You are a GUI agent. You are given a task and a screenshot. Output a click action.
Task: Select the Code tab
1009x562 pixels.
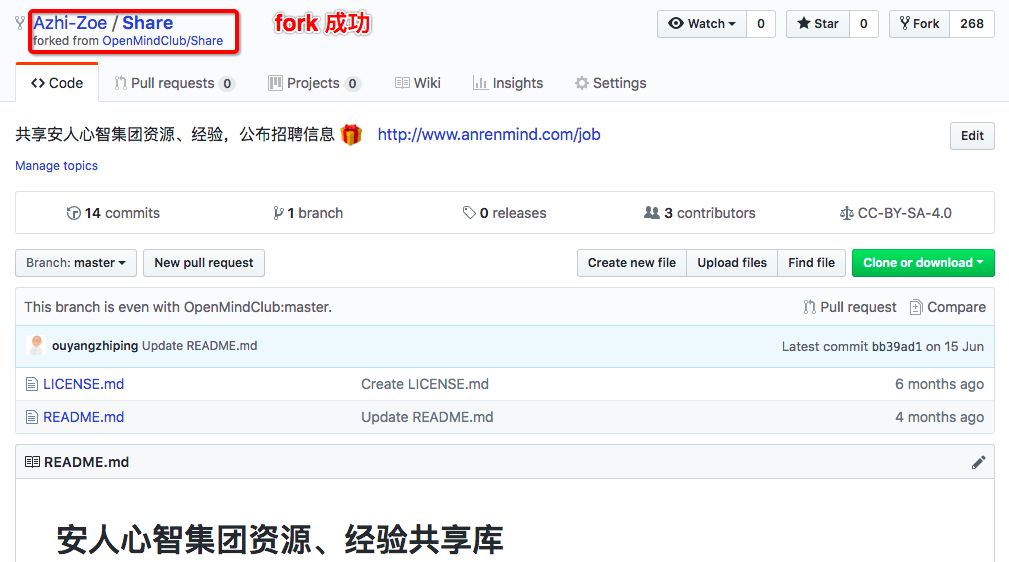(x=57, y=83)
